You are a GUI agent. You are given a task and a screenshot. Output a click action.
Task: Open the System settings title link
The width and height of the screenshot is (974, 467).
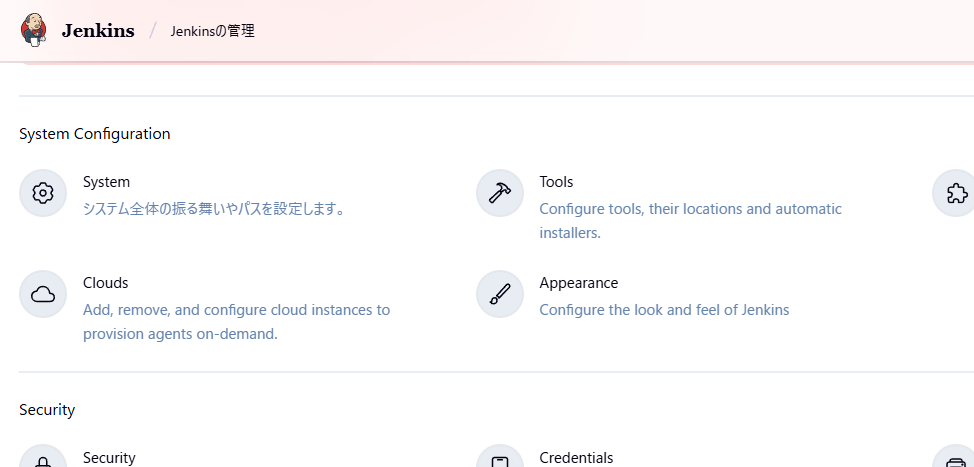click(106, 182)
